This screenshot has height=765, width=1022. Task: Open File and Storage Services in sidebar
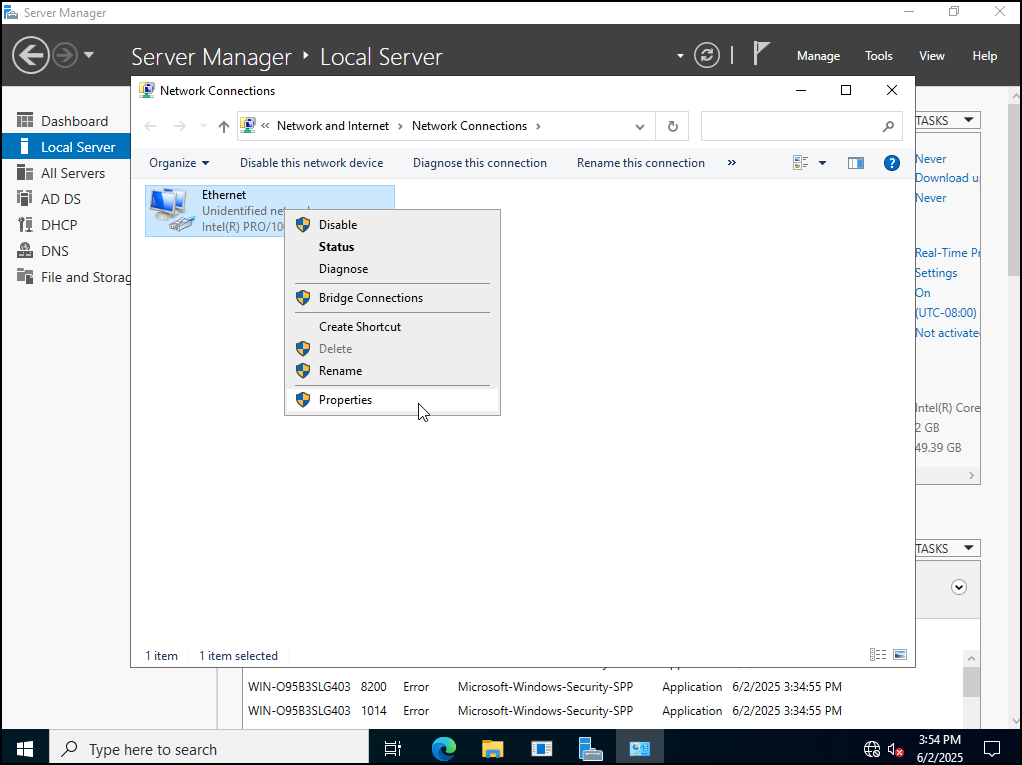coord(66,277)
